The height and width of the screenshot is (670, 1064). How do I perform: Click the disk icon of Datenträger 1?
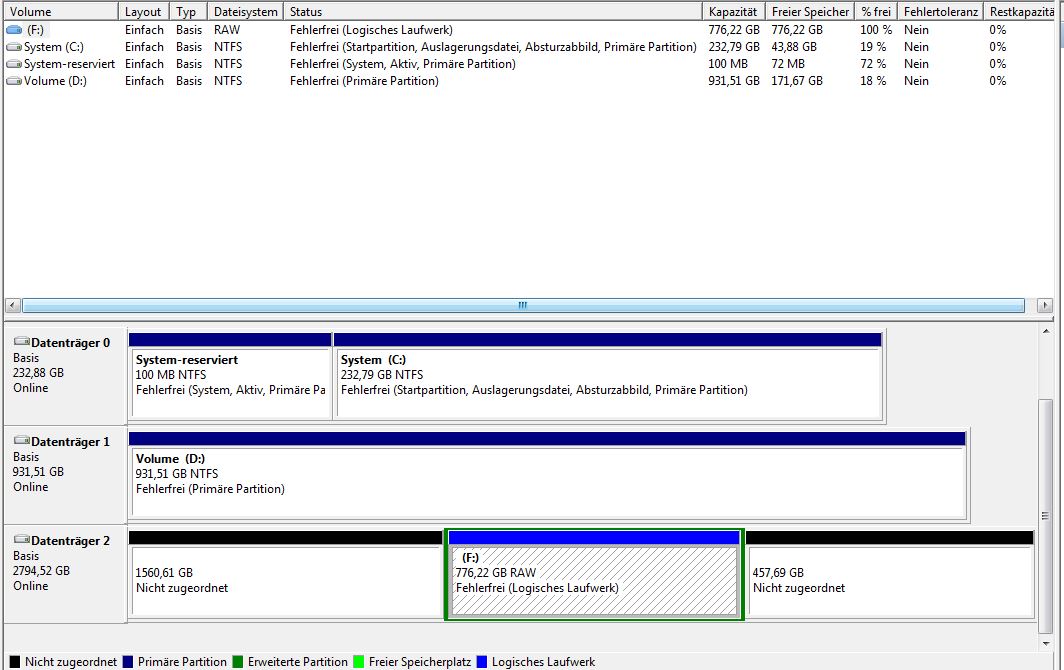click(22, 441)
